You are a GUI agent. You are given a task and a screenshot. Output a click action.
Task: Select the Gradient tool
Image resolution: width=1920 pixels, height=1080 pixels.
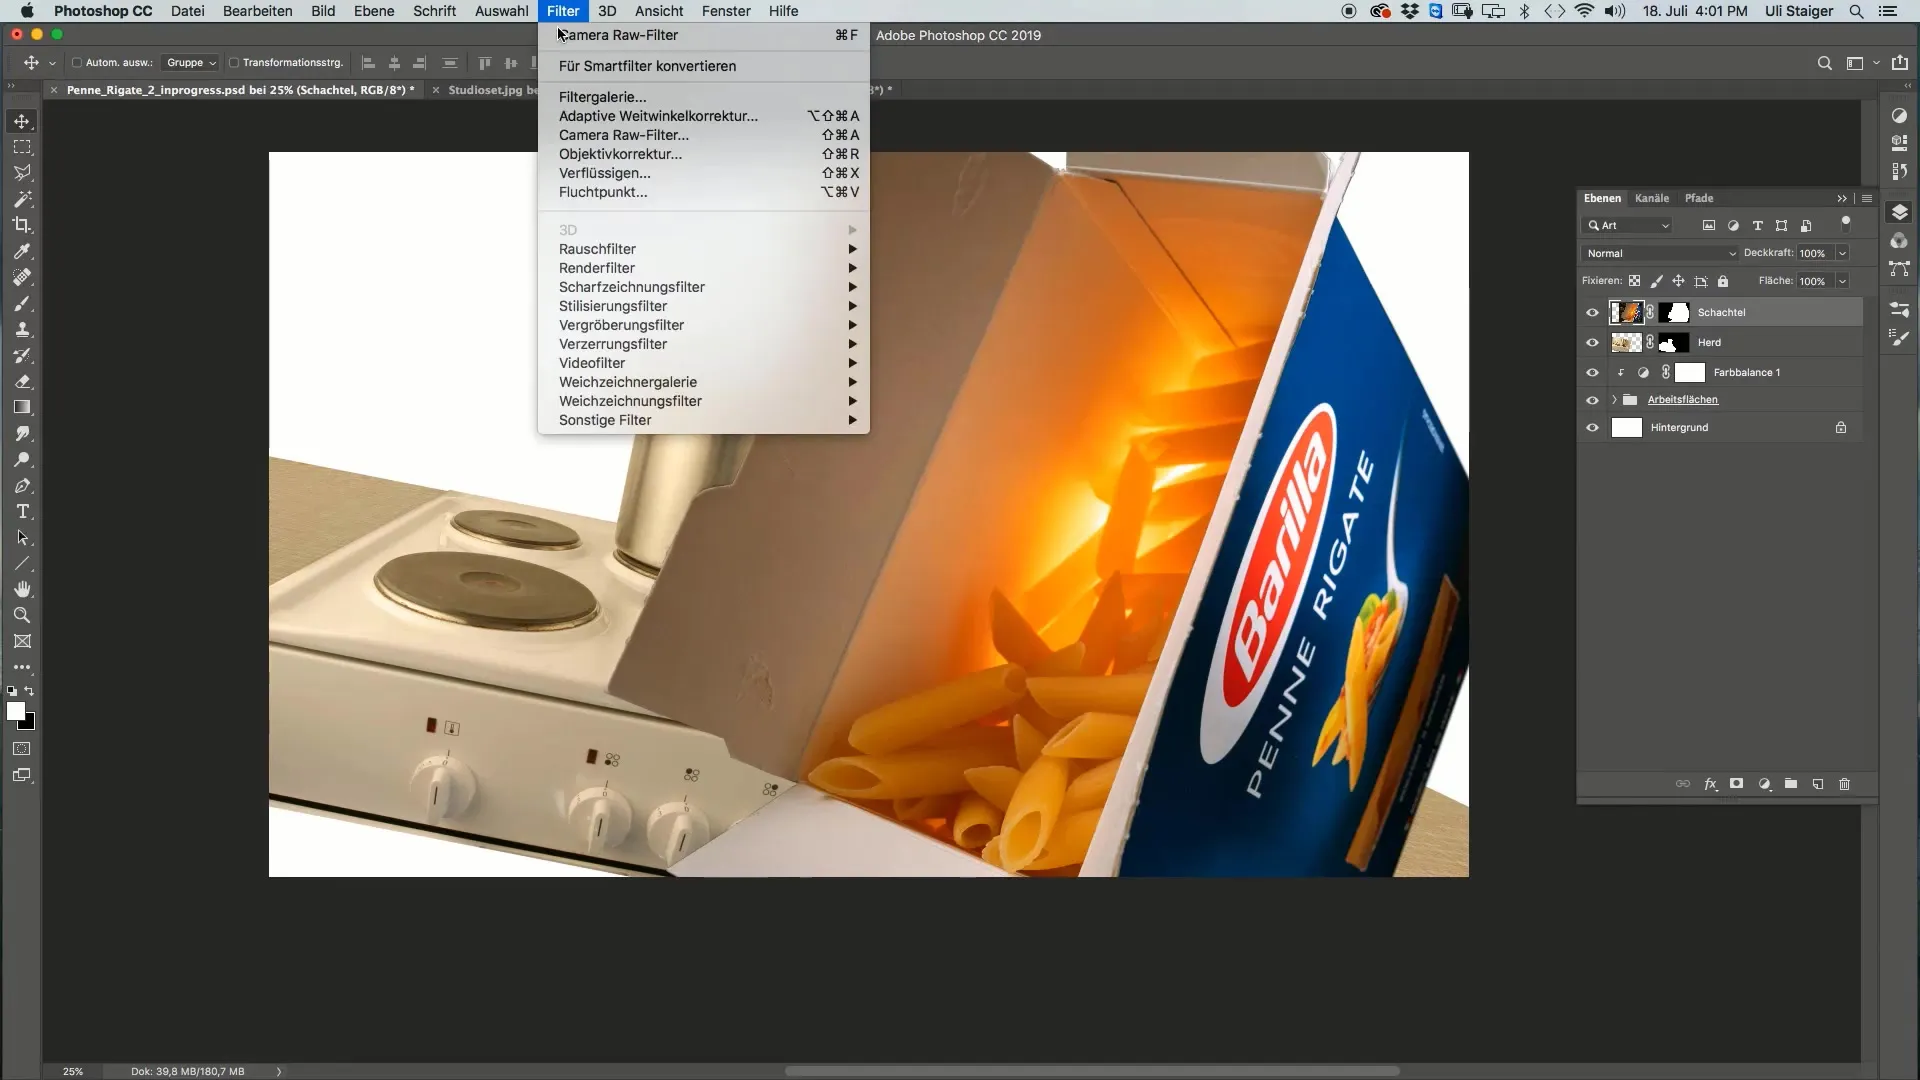[x=22, y=407]
